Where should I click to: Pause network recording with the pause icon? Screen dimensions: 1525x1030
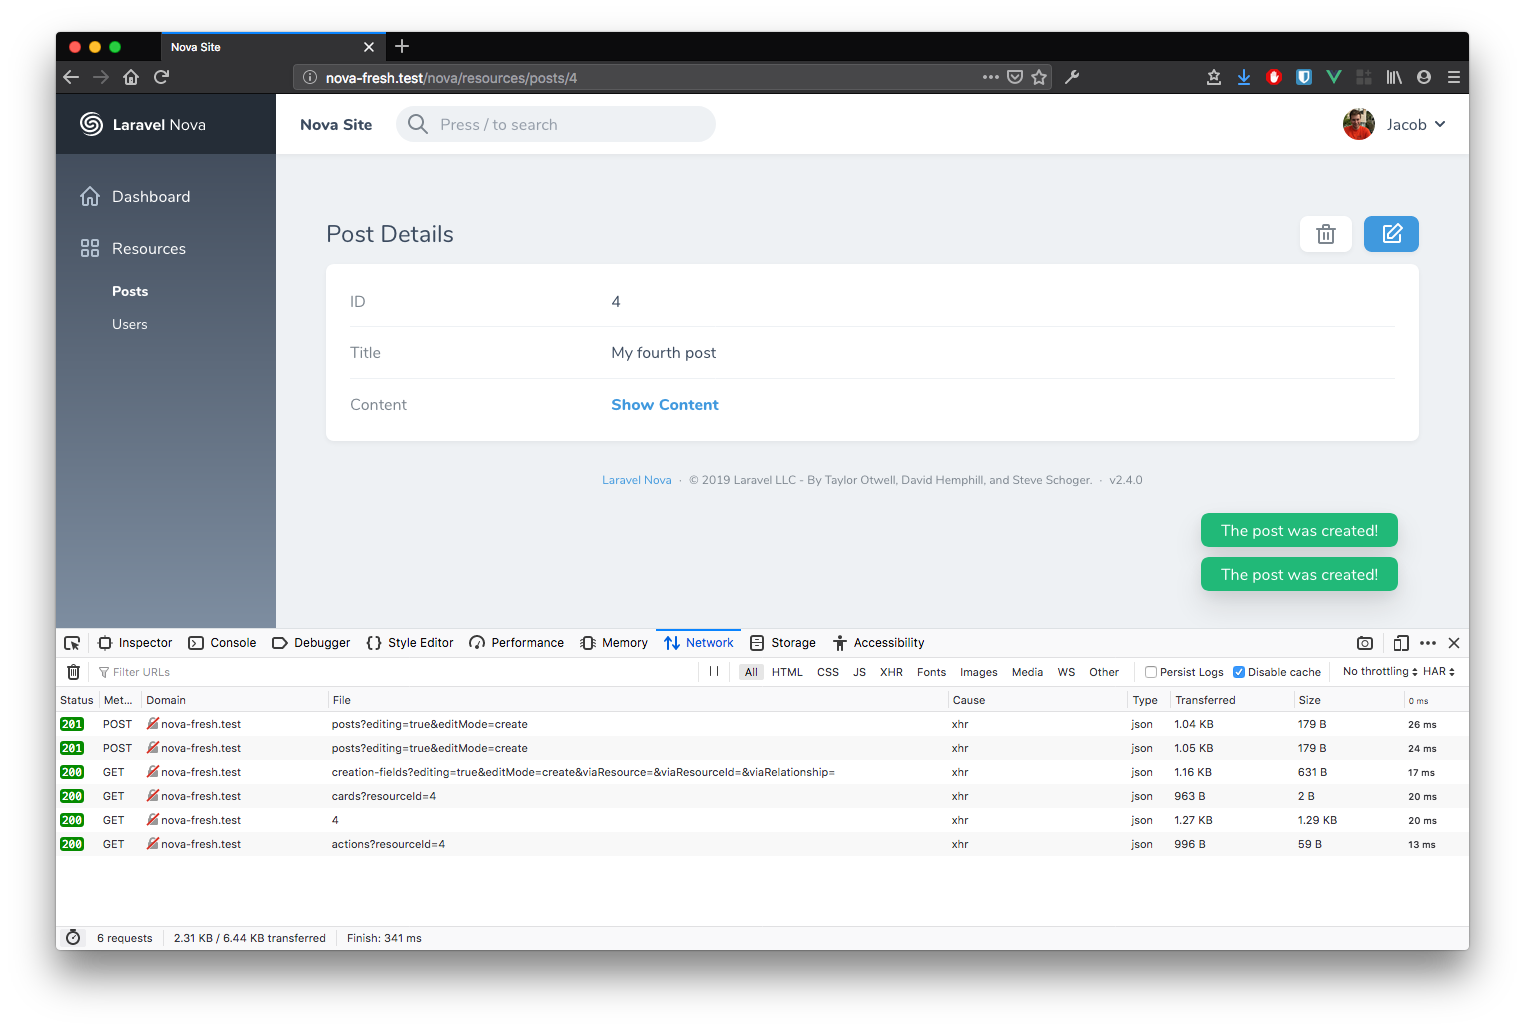coord(714,671)
